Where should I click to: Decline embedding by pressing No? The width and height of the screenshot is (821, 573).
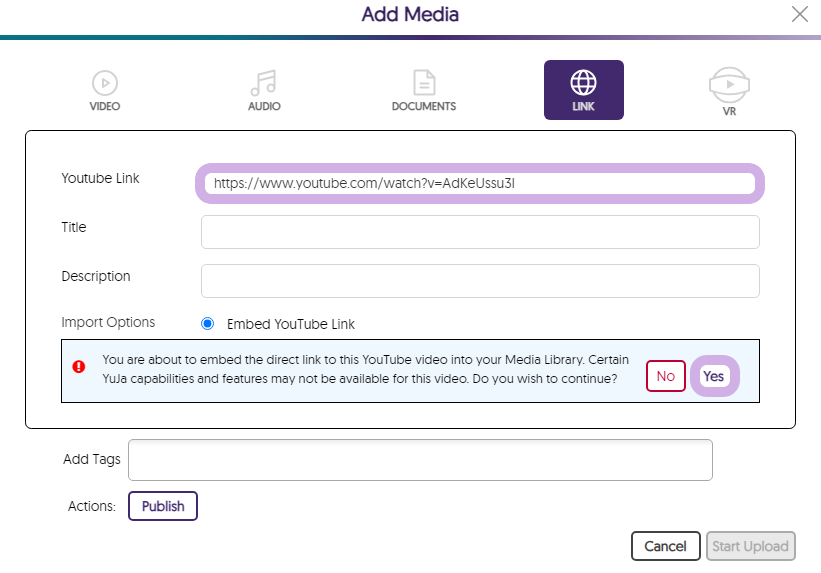[x=665, y=376]
